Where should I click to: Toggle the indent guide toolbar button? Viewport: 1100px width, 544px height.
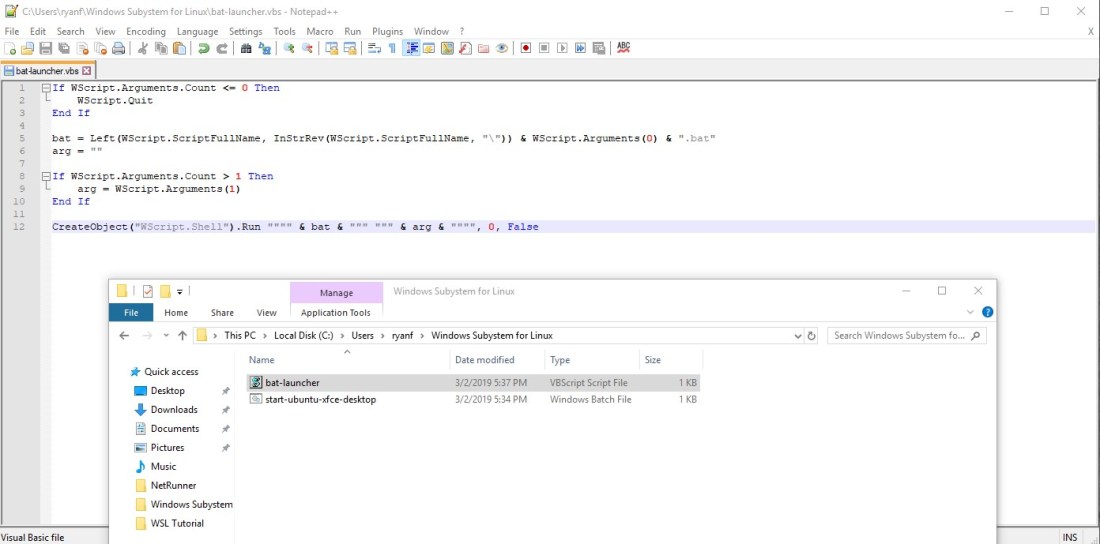pos(411,48)
